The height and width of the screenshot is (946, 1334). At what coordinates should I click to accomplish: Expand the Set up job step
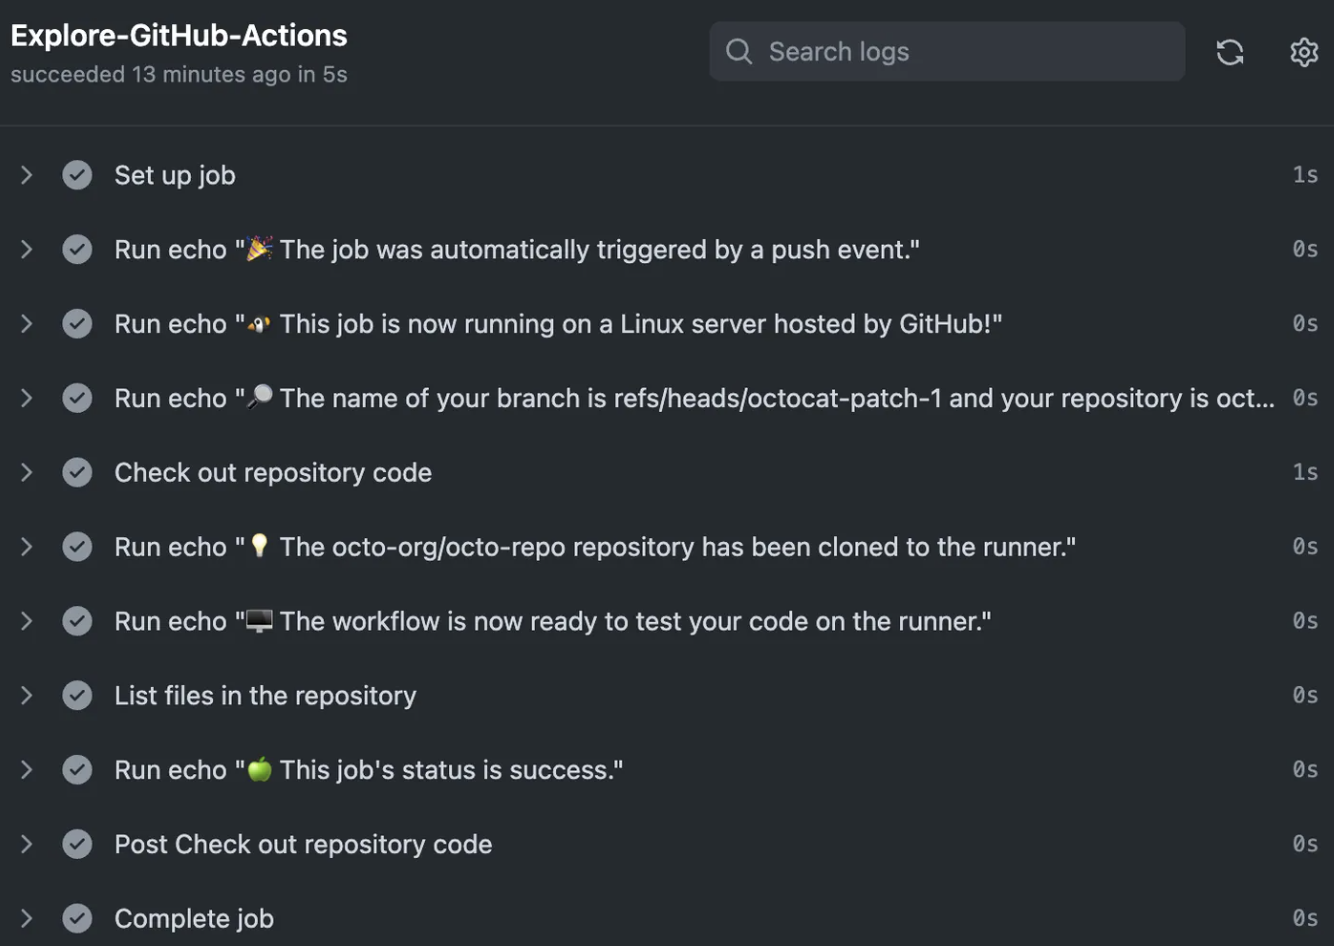(x=26, y=174)
